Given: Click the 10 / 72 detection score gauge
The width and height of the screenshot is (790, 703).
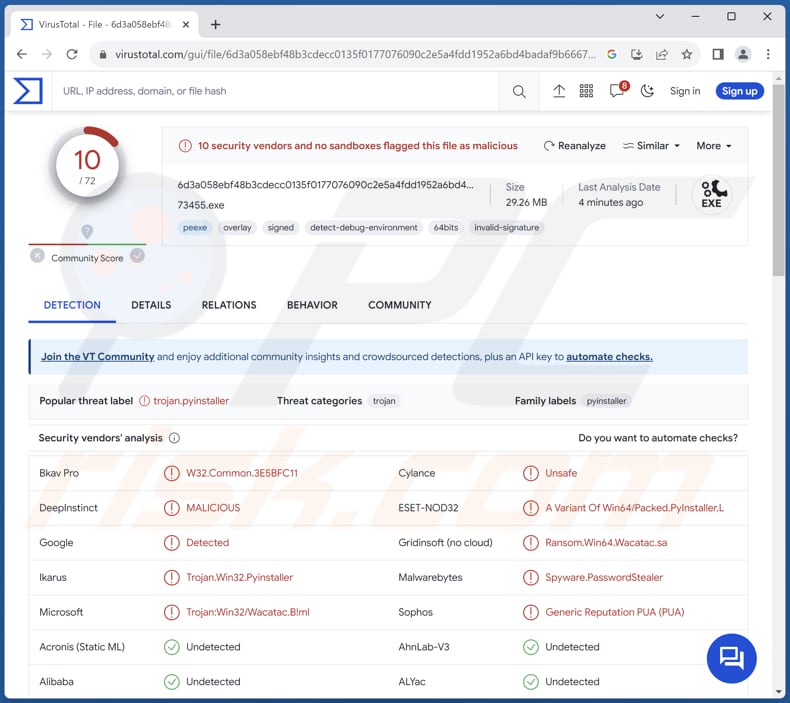Looking at the screenshot, I should click(87, 166).
